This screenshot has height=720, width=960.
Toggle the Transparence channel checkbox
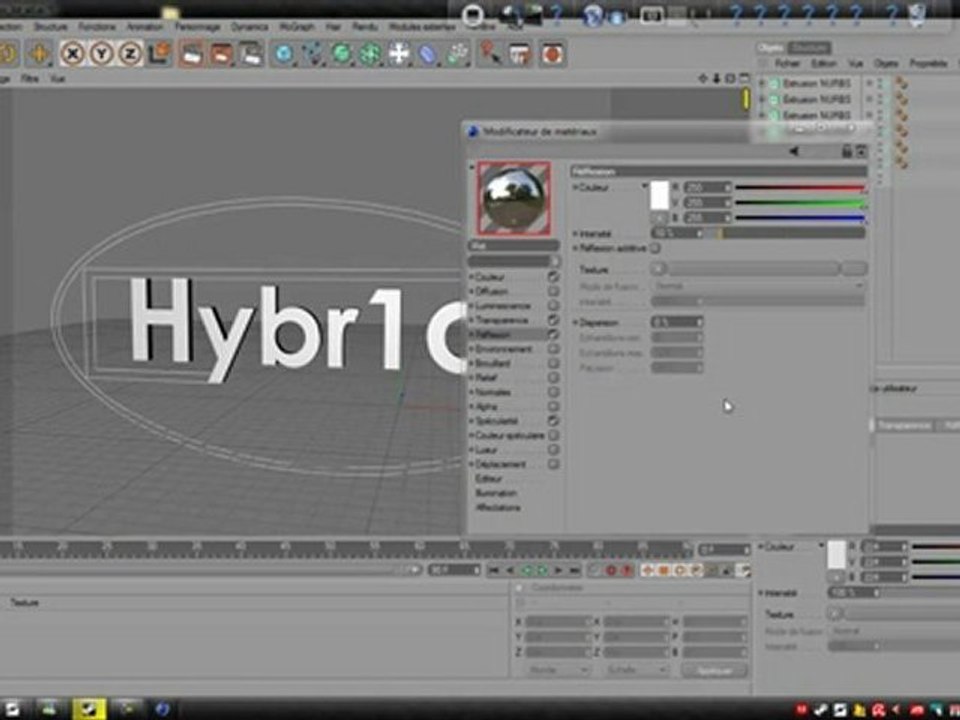552,320
